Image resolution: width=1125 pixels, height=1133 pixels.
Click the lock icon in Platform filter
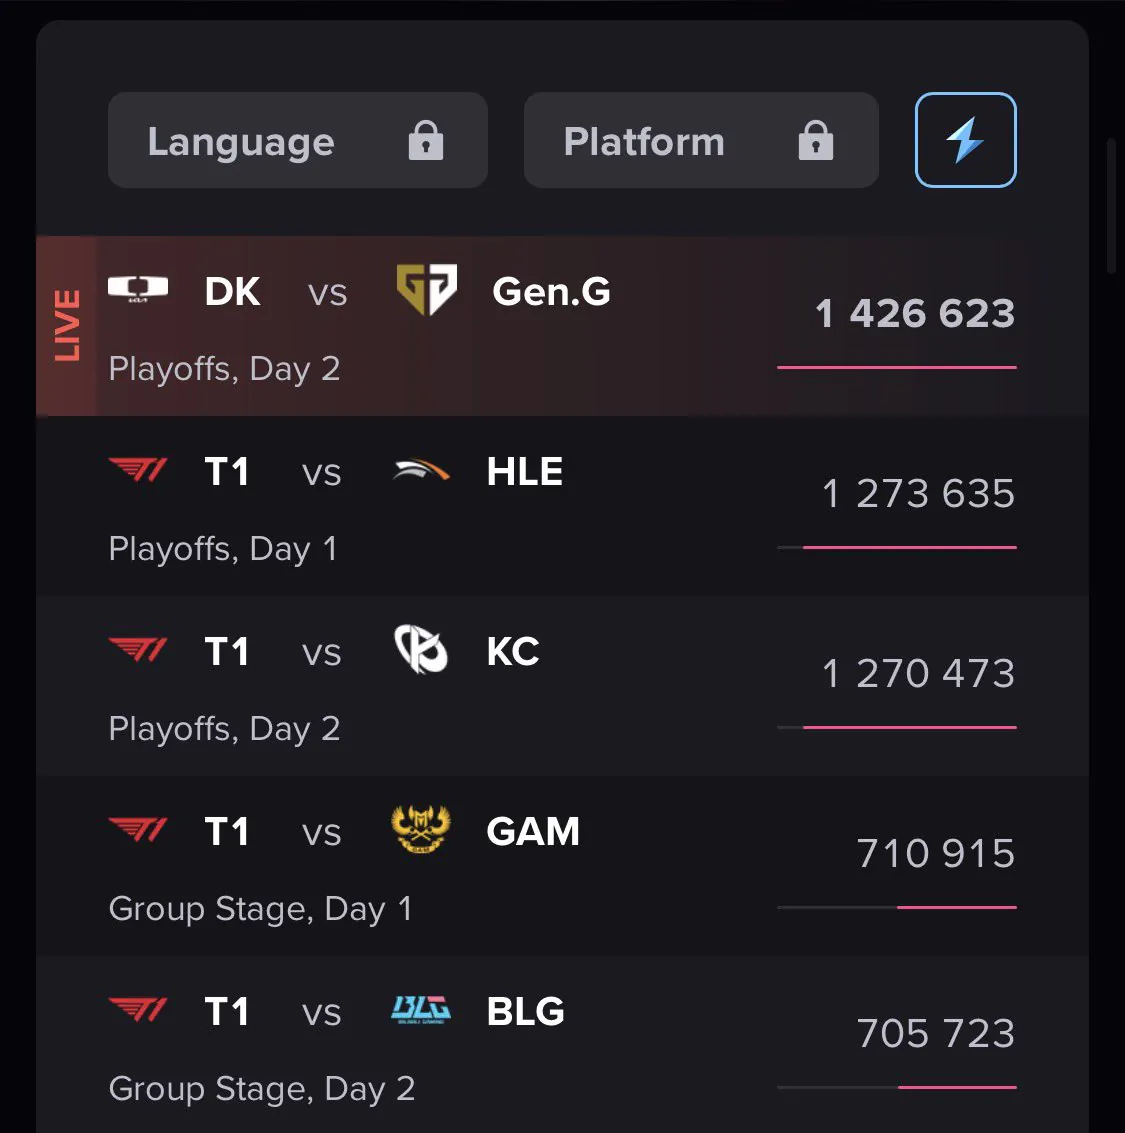(x=816, y=140)
